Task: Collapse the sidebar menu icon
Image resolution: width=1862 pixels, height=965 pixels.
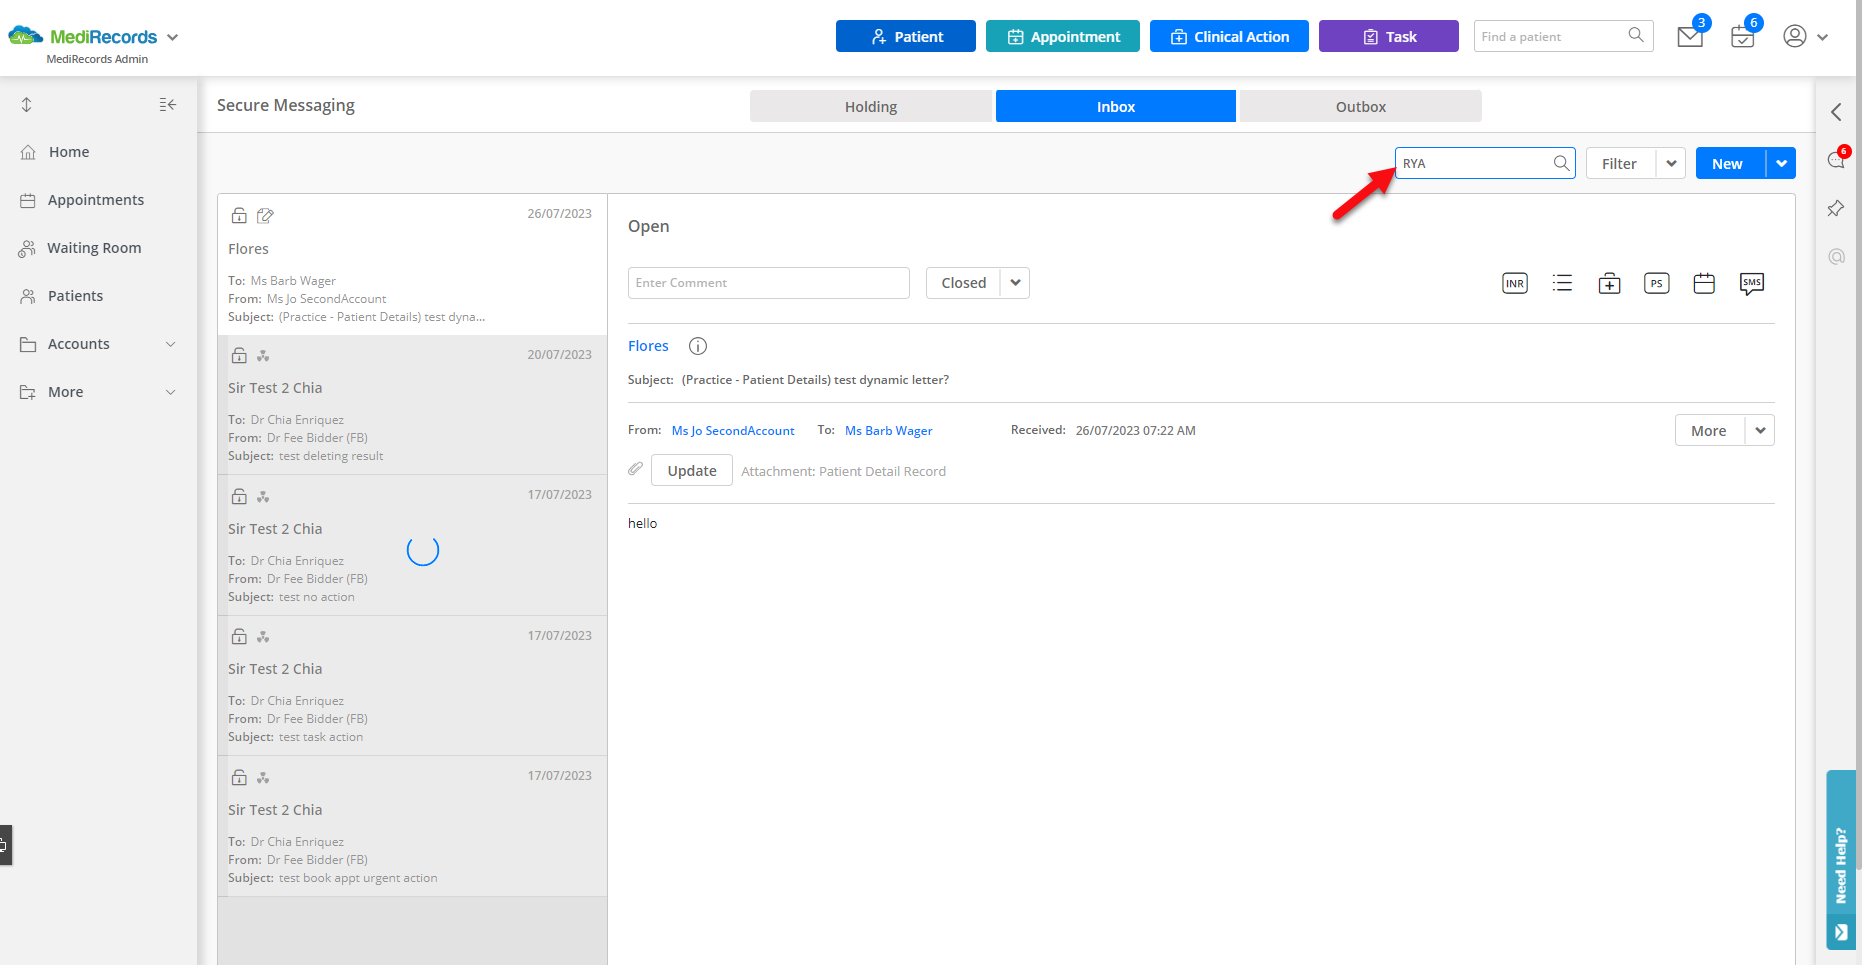Action: point(168,104)
